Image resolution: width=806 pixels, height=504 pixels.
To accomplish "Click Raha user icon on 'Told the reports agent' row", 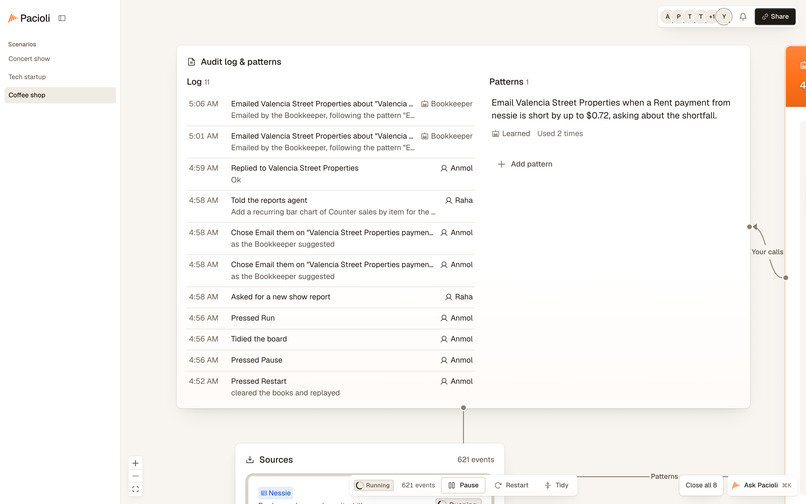I will [x=448, y=201].
